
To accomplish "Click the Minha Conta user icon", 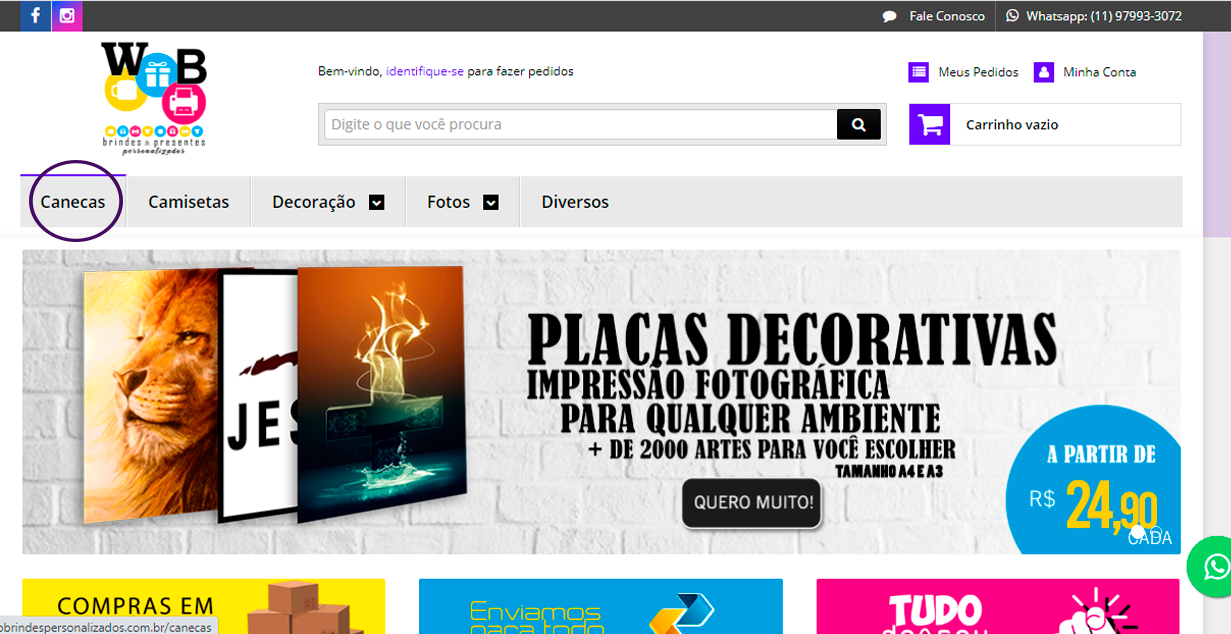I will pyautogui.click(x=1043, y=72).
